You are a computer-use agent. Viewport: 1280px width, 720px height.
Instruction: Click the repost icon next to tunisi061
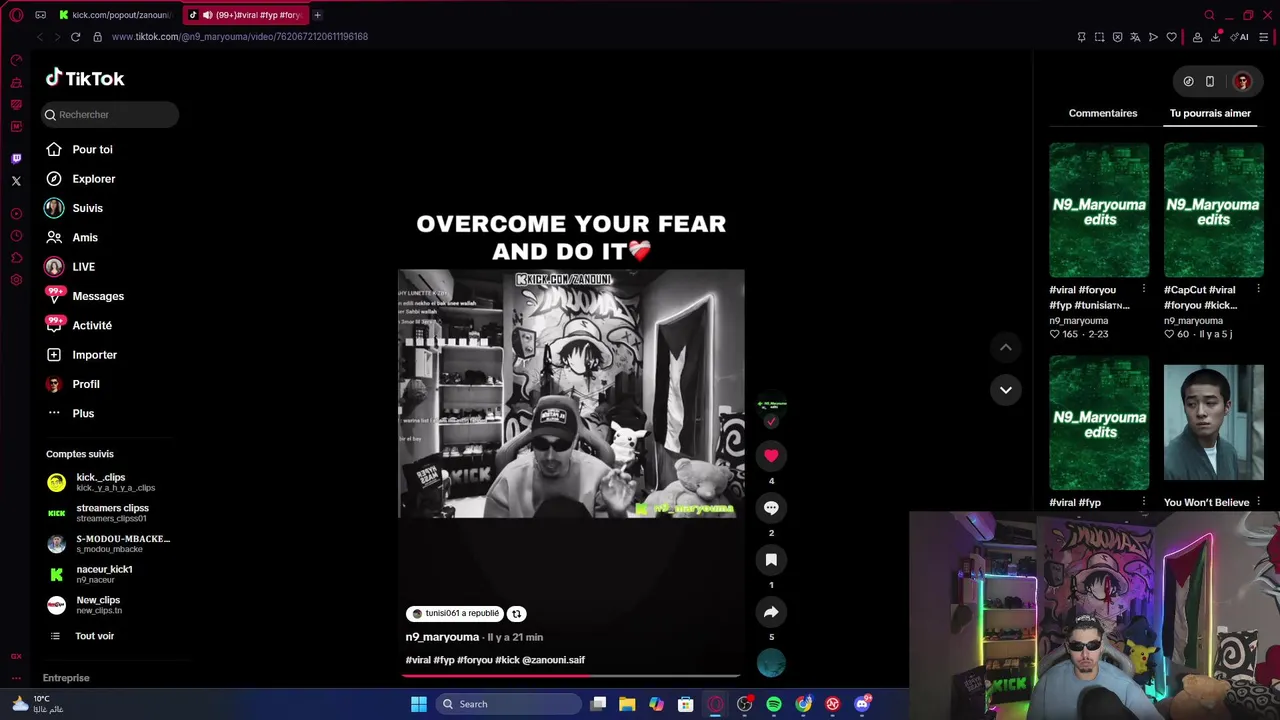point(516,614)
